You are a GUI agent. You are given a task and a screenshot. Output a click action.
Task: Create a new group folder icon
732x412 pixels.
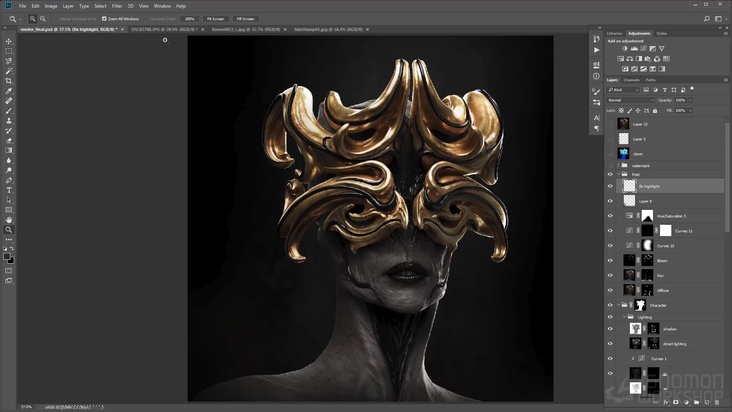click(697, 402)
